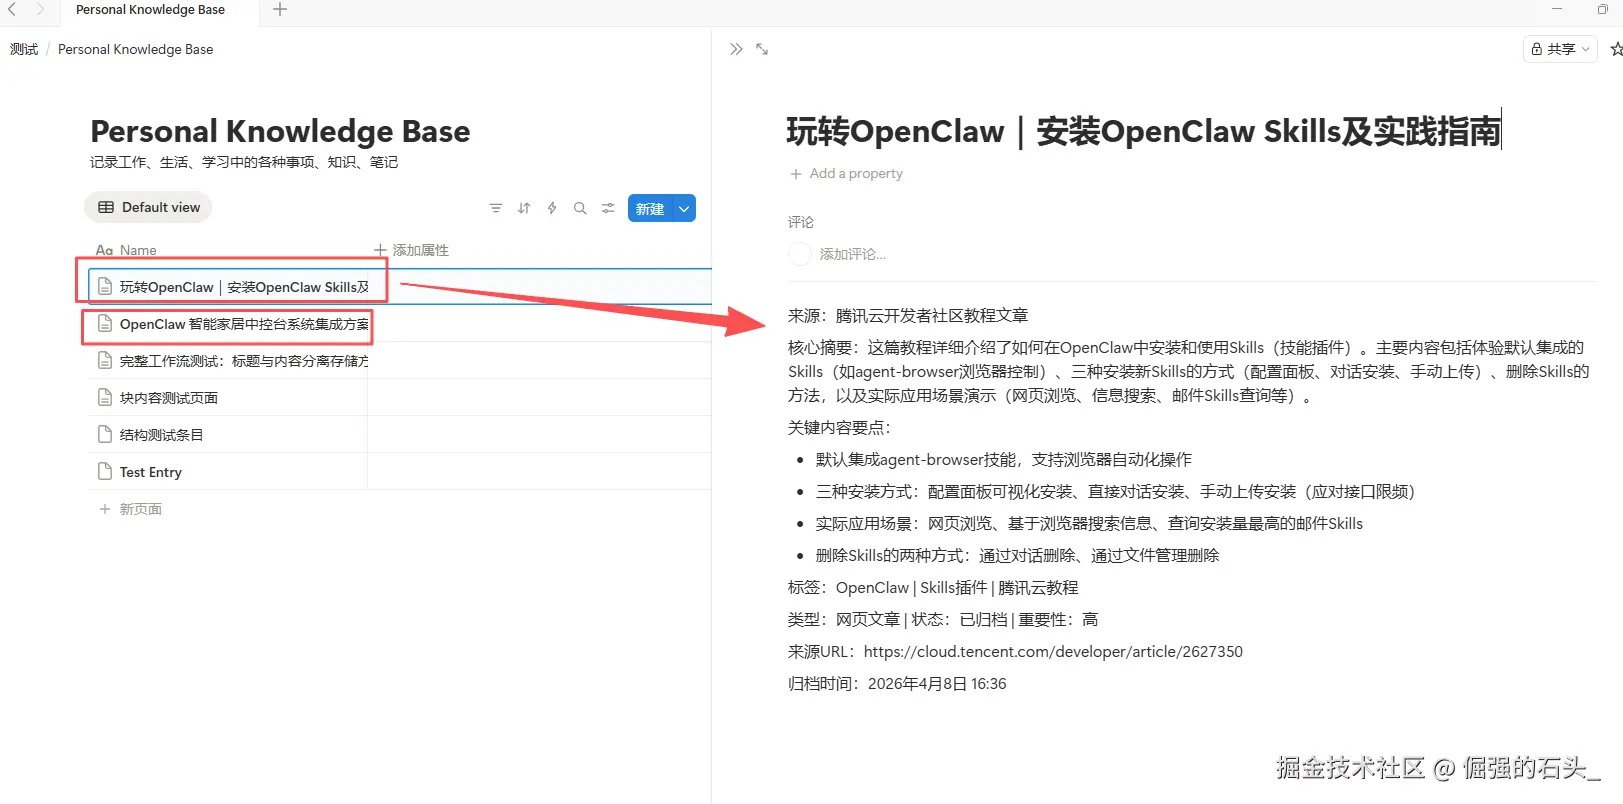1623x804 pixels.
Task: Click the 来源：腾讯云开发者社区教程文章 line
Action: coord(908,316)
